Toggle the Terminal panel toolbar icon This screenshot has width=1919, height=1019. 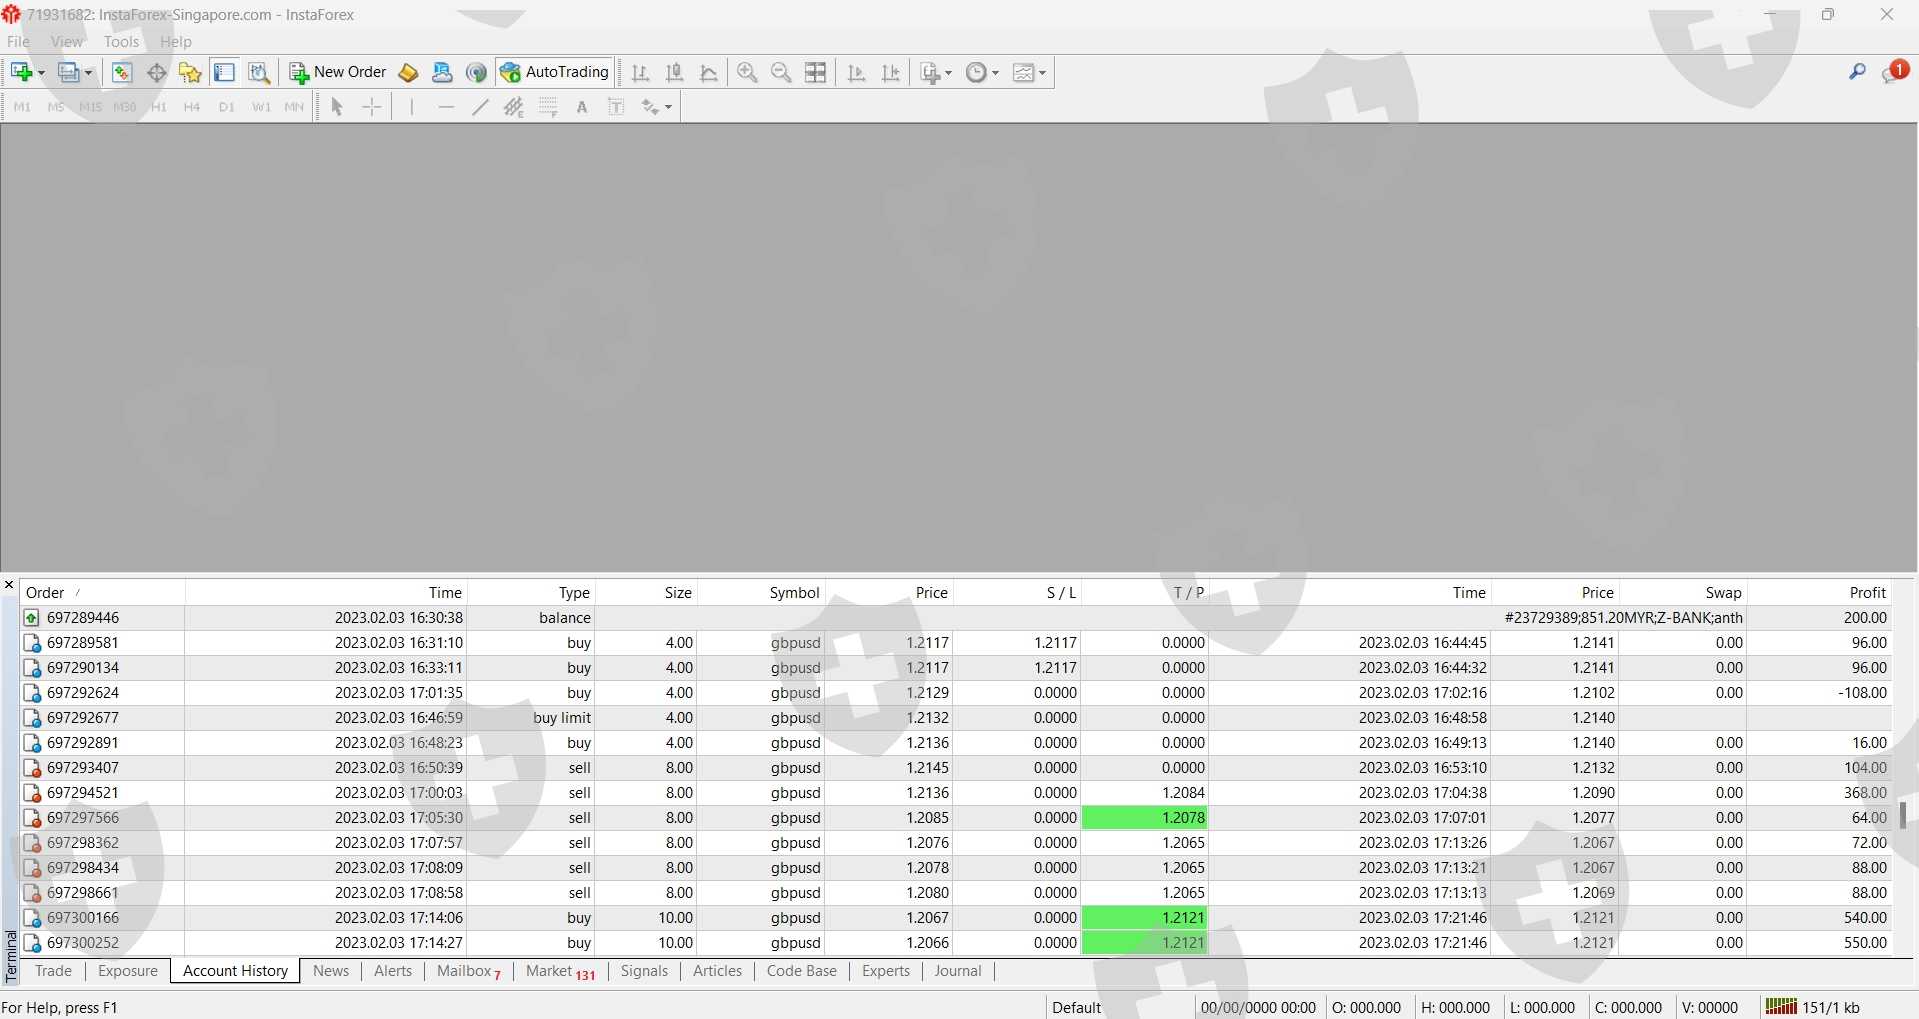click(224, 72)
